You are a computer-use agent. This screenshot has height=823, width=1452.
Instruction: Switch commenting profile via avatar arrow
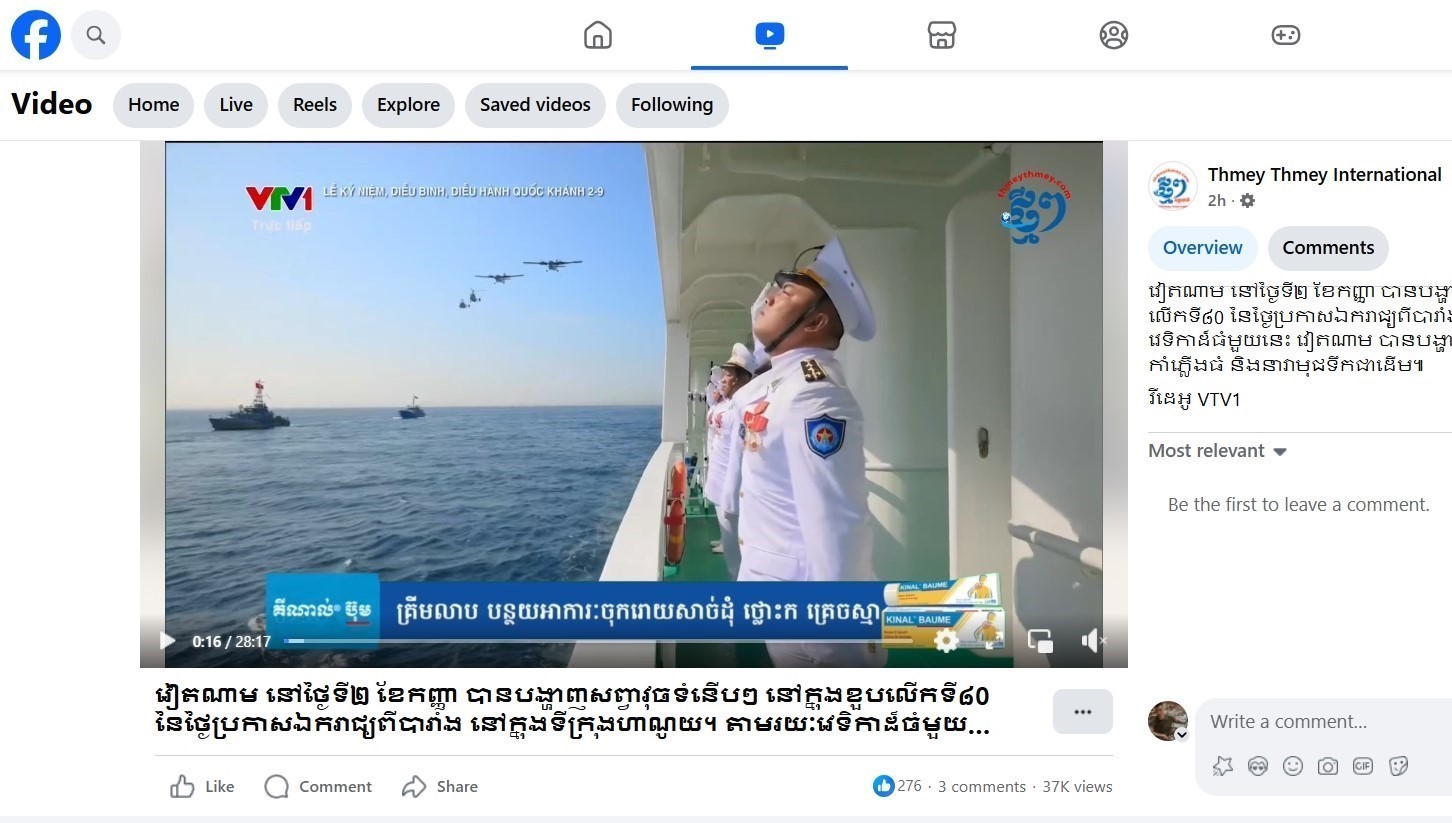pyautogui.click(x=1180, y=735)
